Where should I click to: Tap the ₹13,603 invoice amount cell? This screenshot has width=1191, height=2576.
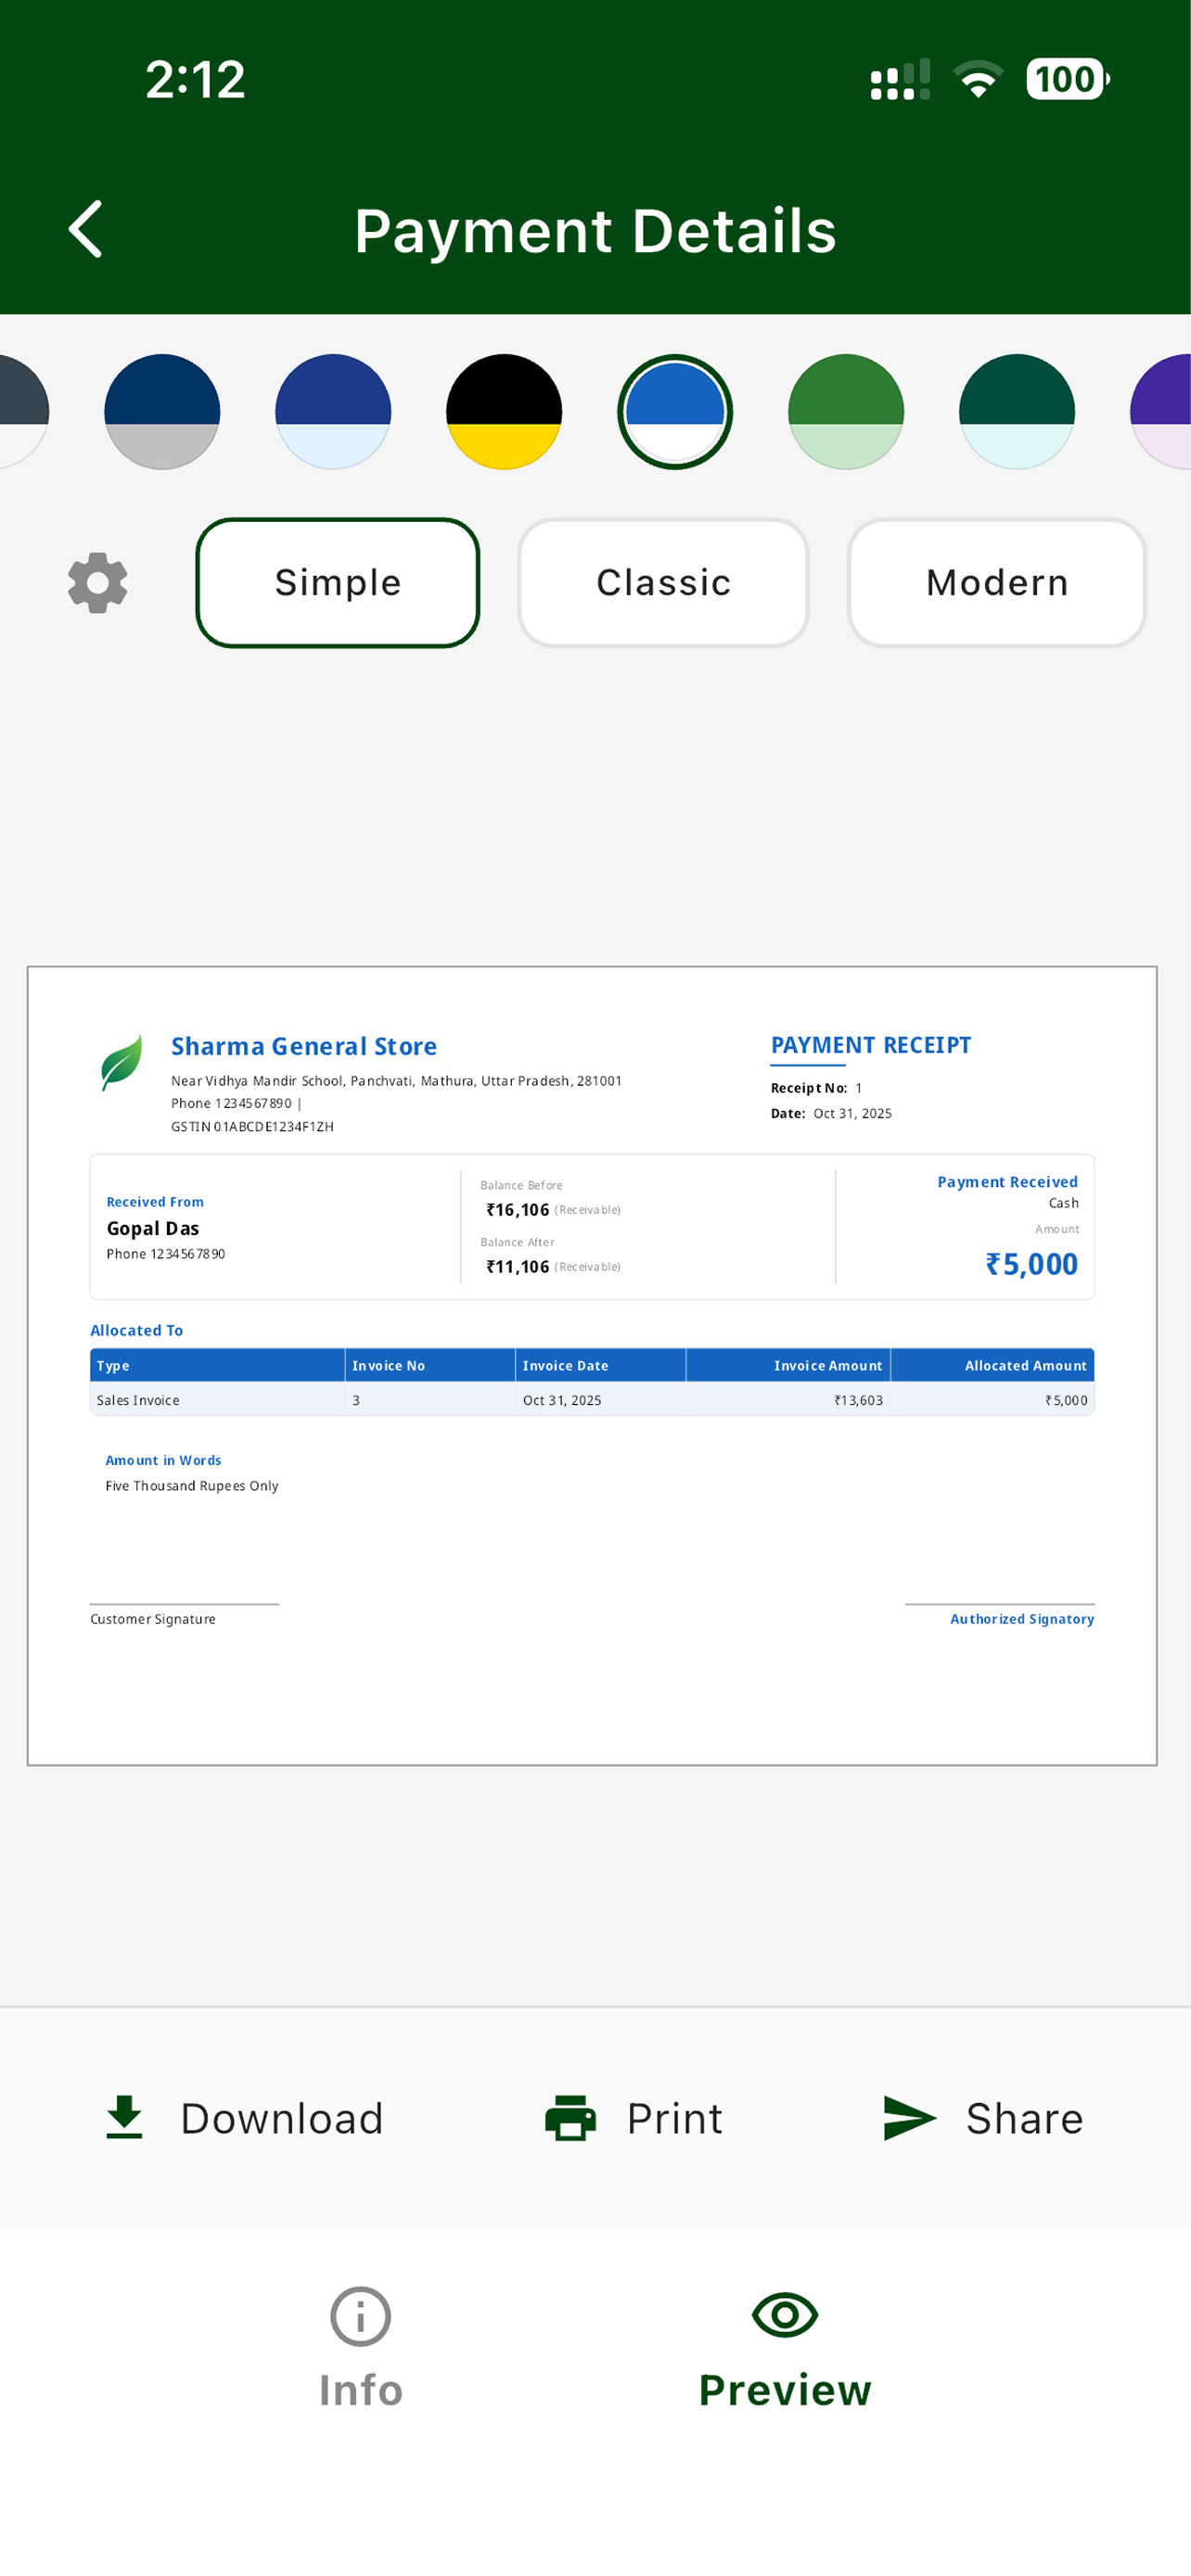(858, 1400)
